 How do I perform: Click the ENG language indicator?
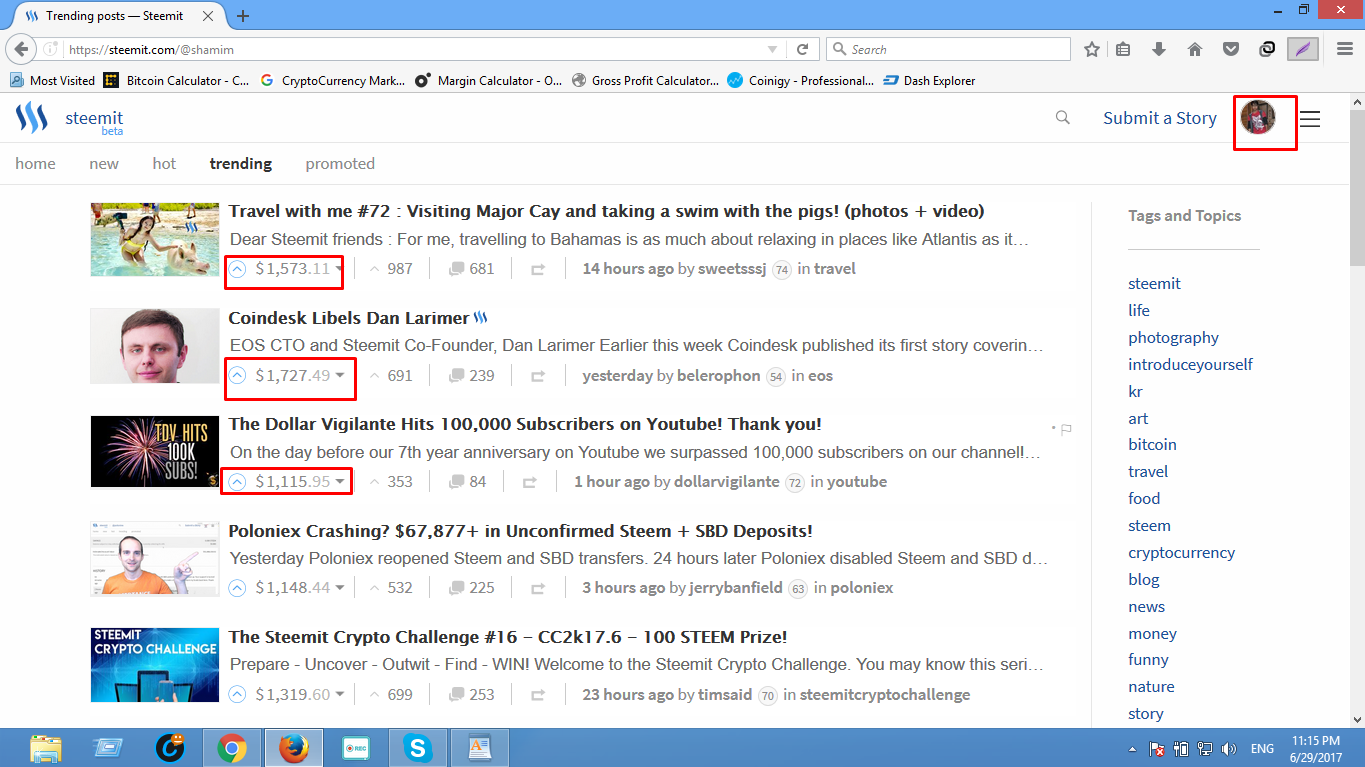pyautogui.click(x=1262, y=749)
